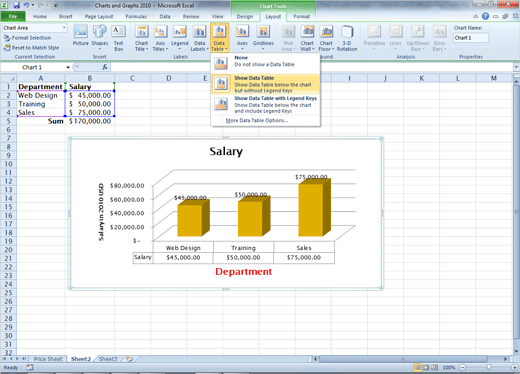Open the Chart Title options
The height and width of the screenshot is (374, 520).
pyautogui.click(x=142, y=38)
